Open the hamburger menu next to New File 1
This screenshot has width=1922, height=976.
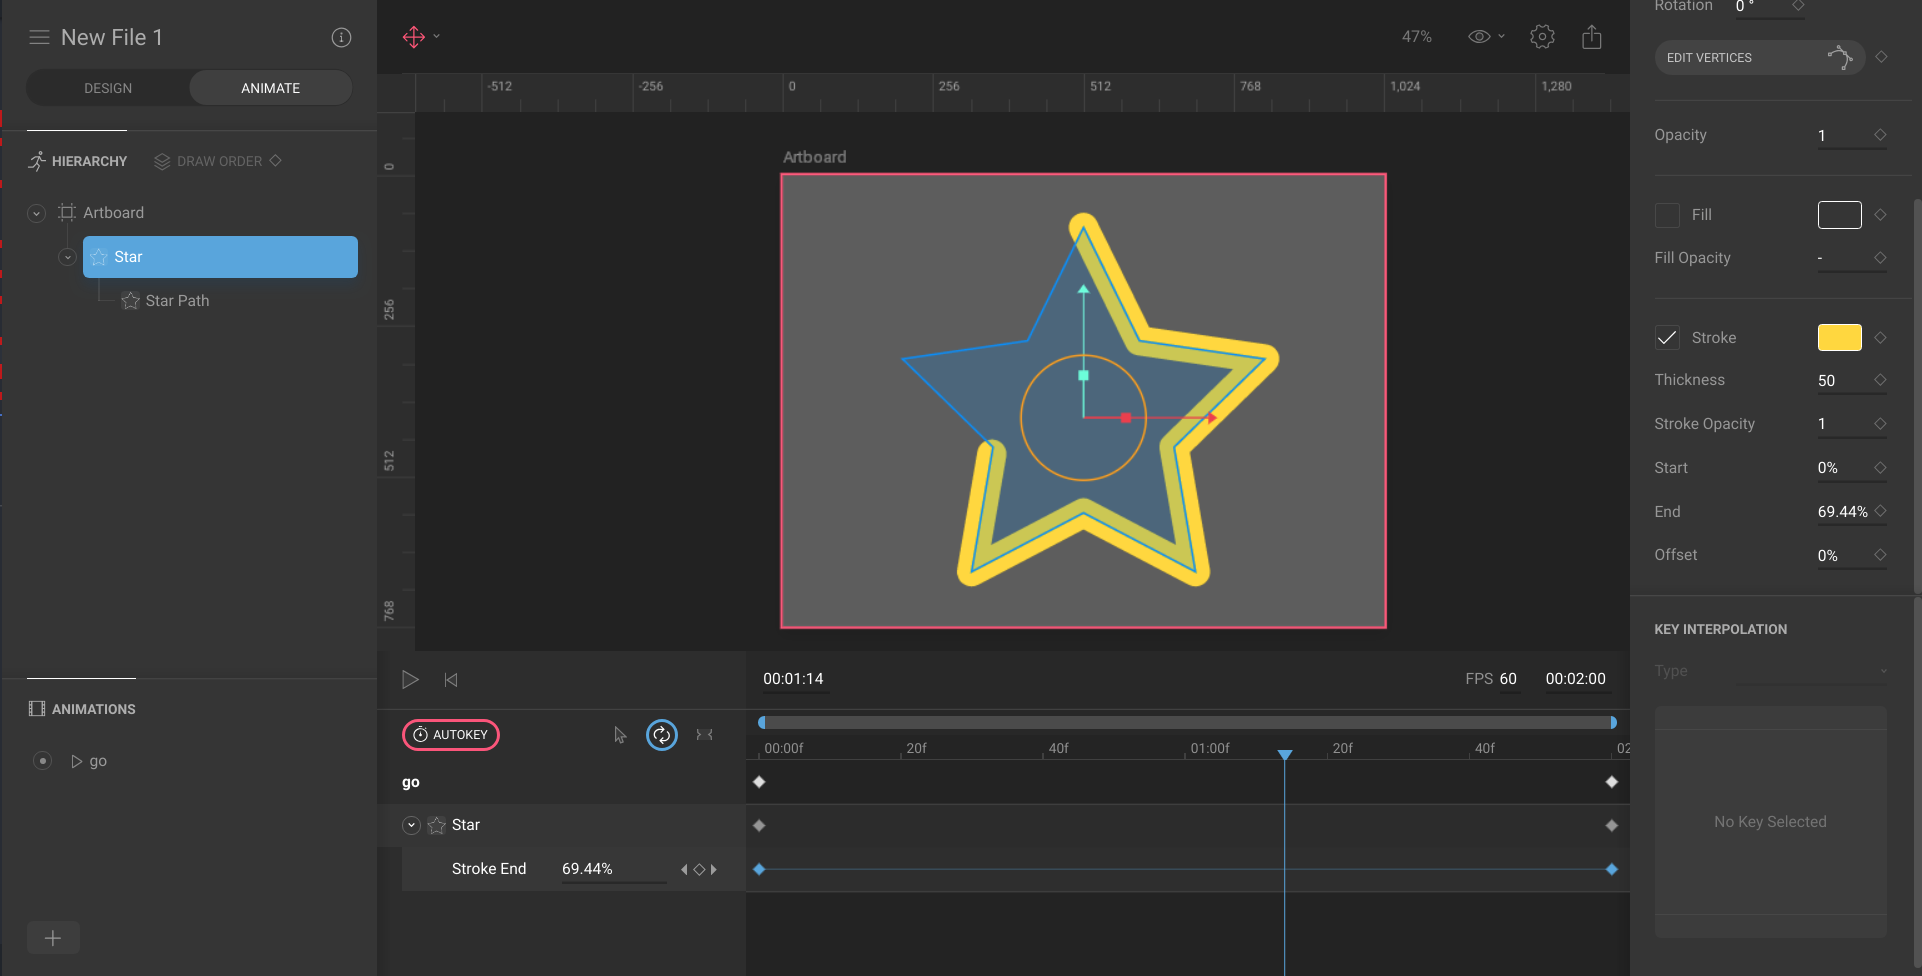coord(39,37)
